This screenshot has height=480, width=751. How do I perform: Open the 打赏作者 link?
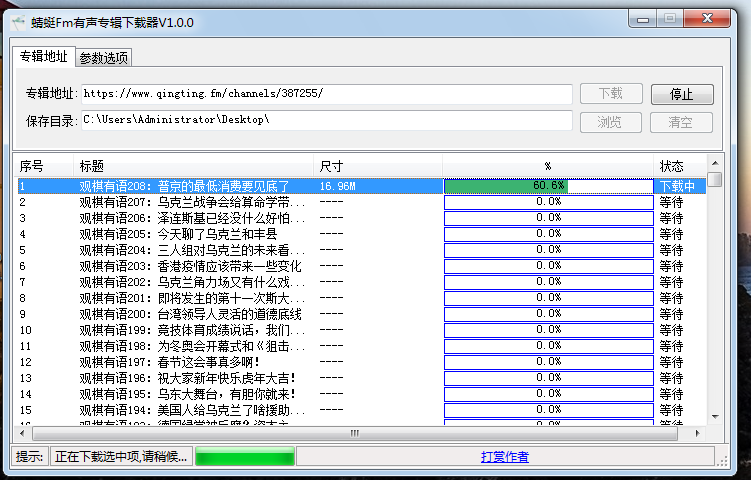[x=505, y=457]
